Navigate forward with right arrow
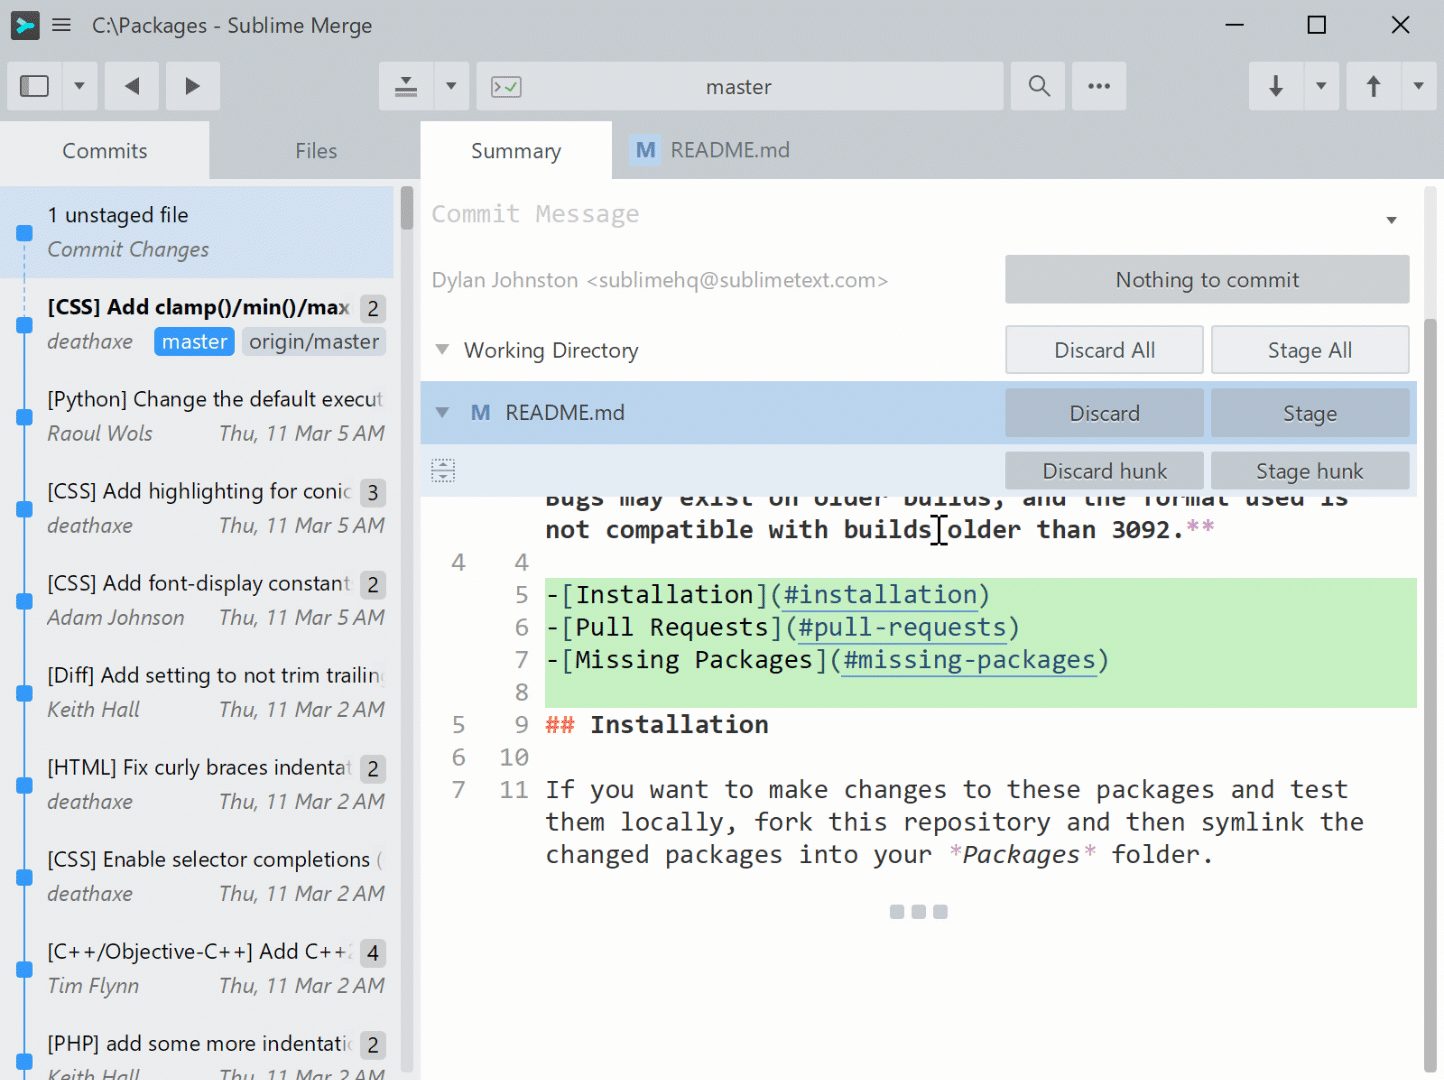This screenshot has width=1444, height=1080. 193,86
